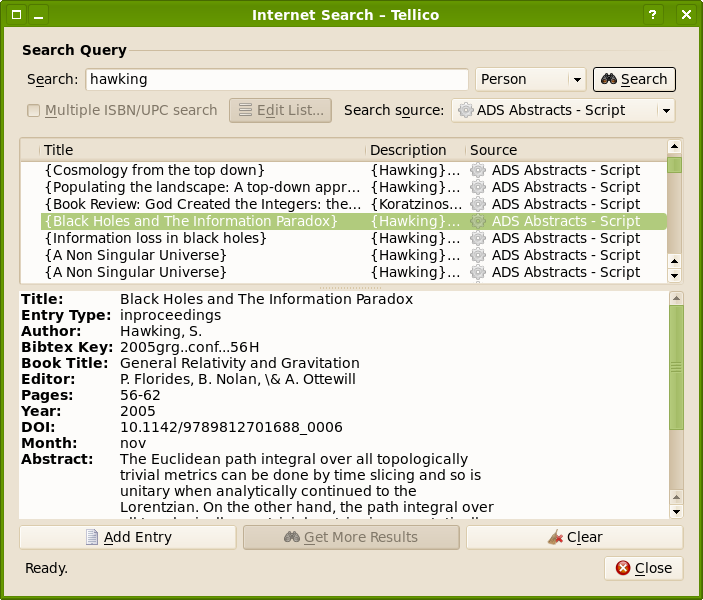
Task: Click the Pages value 56-62
Action: click(140, 395)
